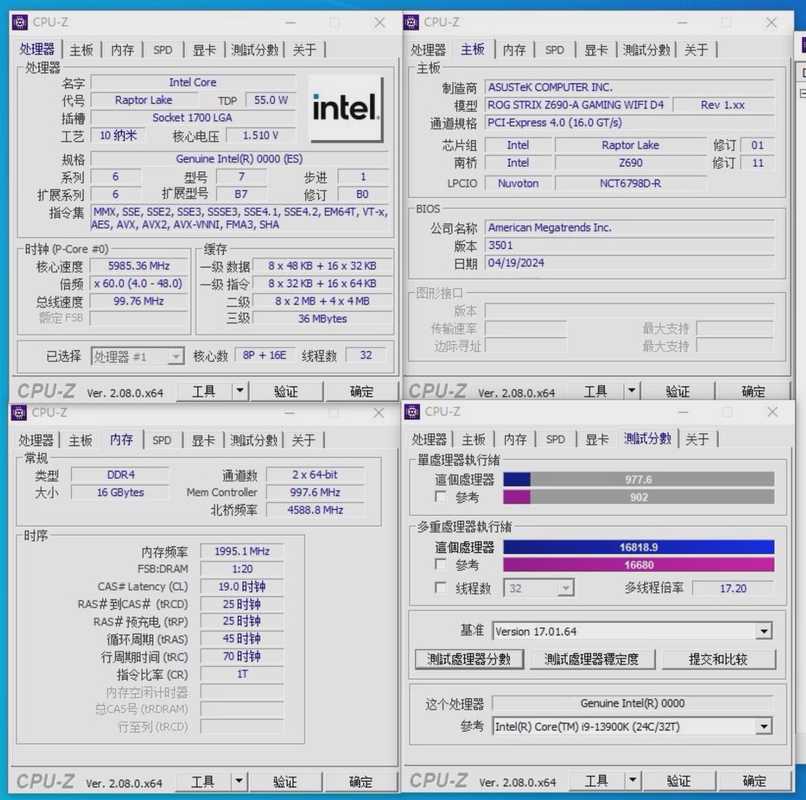Close the processor CPU-Z window
The height and width of the screenshot is (800, 806).
click(379, 23)
